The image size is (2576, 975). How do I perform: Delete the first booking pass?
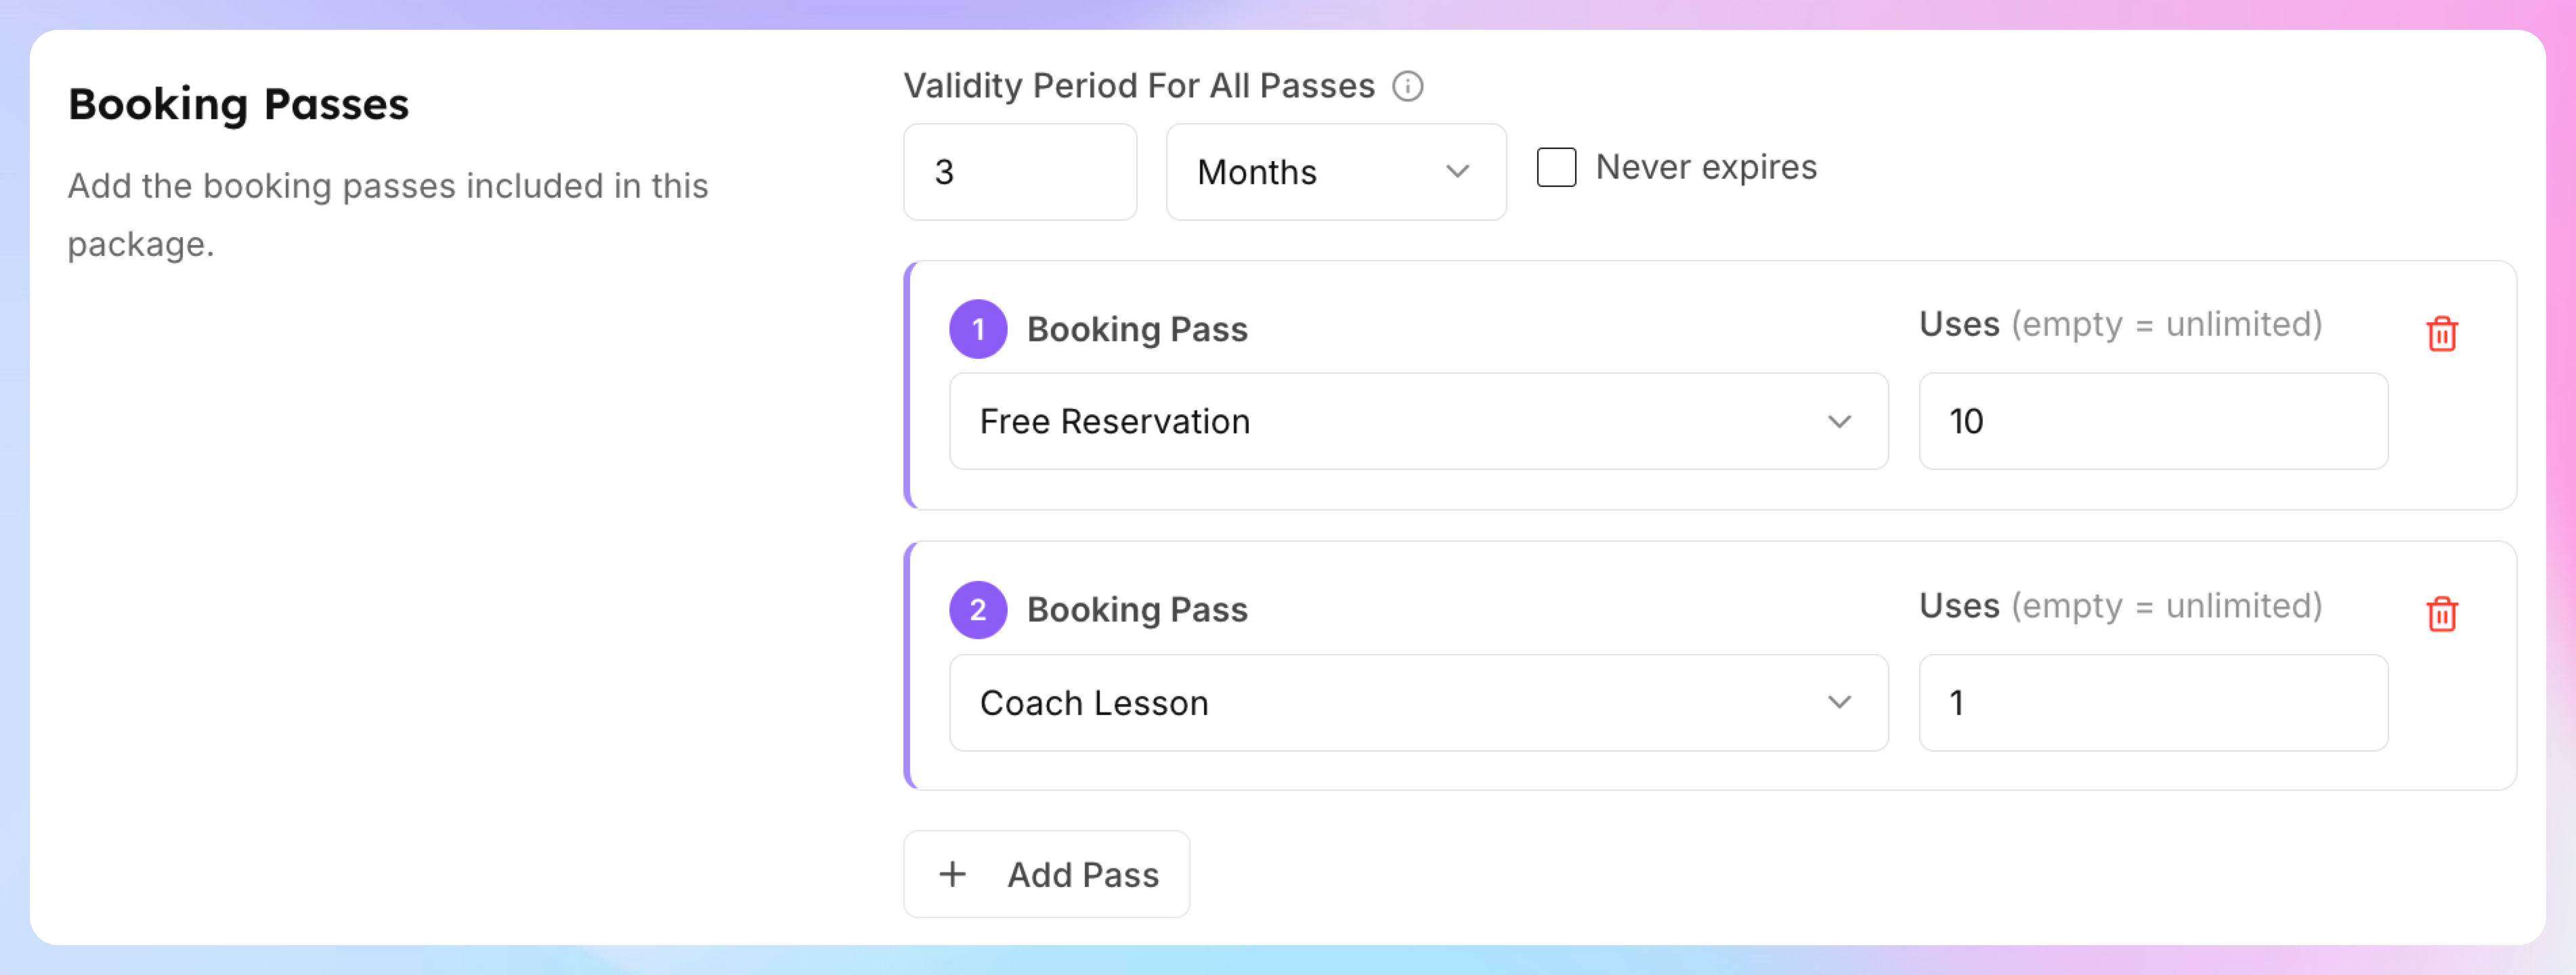coord(2441,334)
